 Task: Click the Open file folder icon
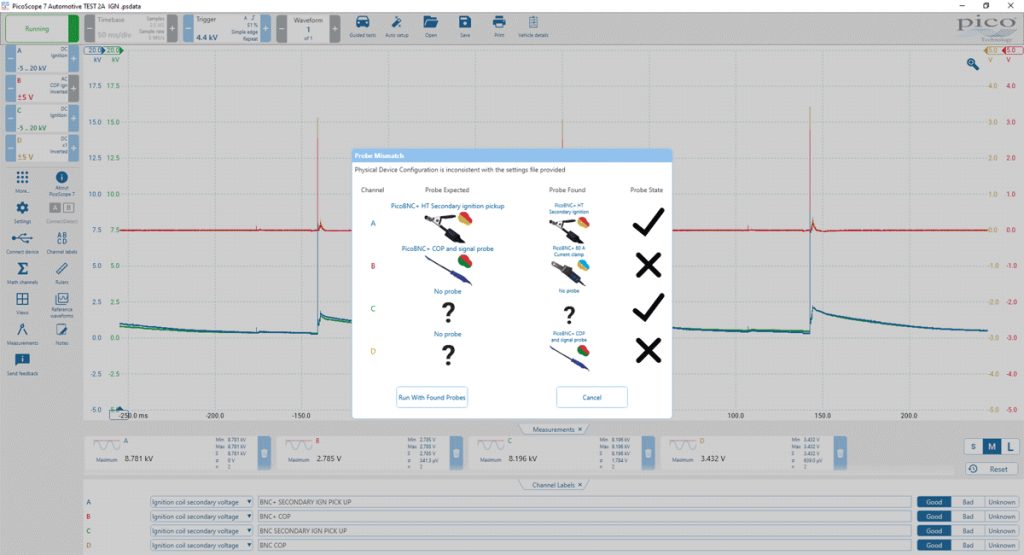click(430, 26)
